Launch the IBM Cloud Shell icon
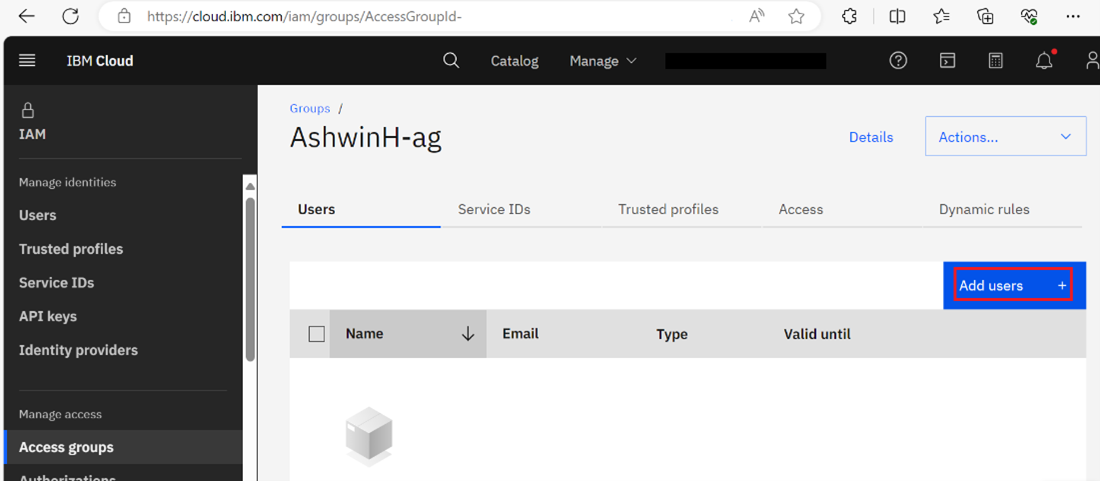Image resolution: width=1100 pixels, height=481 pixels. coord(948,61)
